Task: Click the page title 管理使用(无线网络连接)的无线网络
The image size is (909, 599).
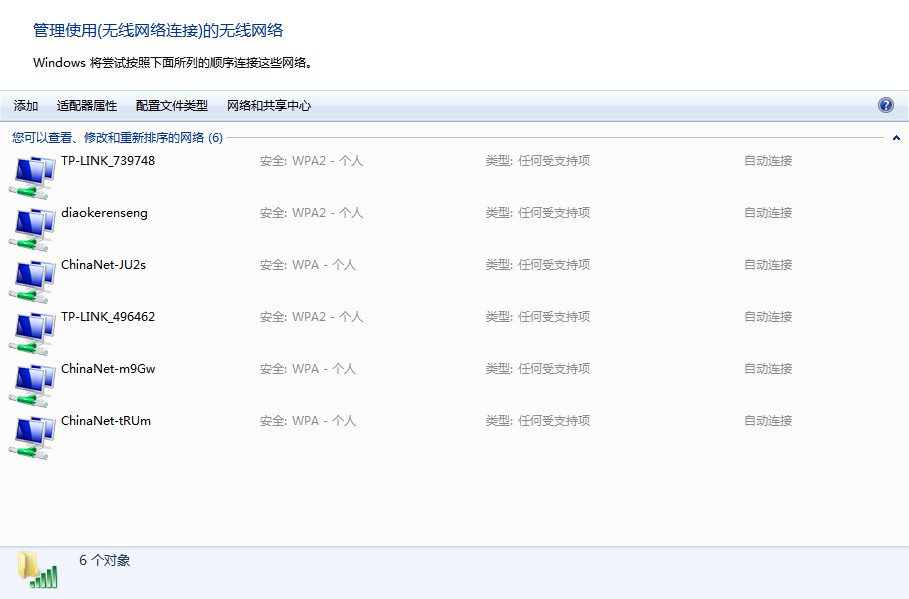Action: tap(158, 30)
